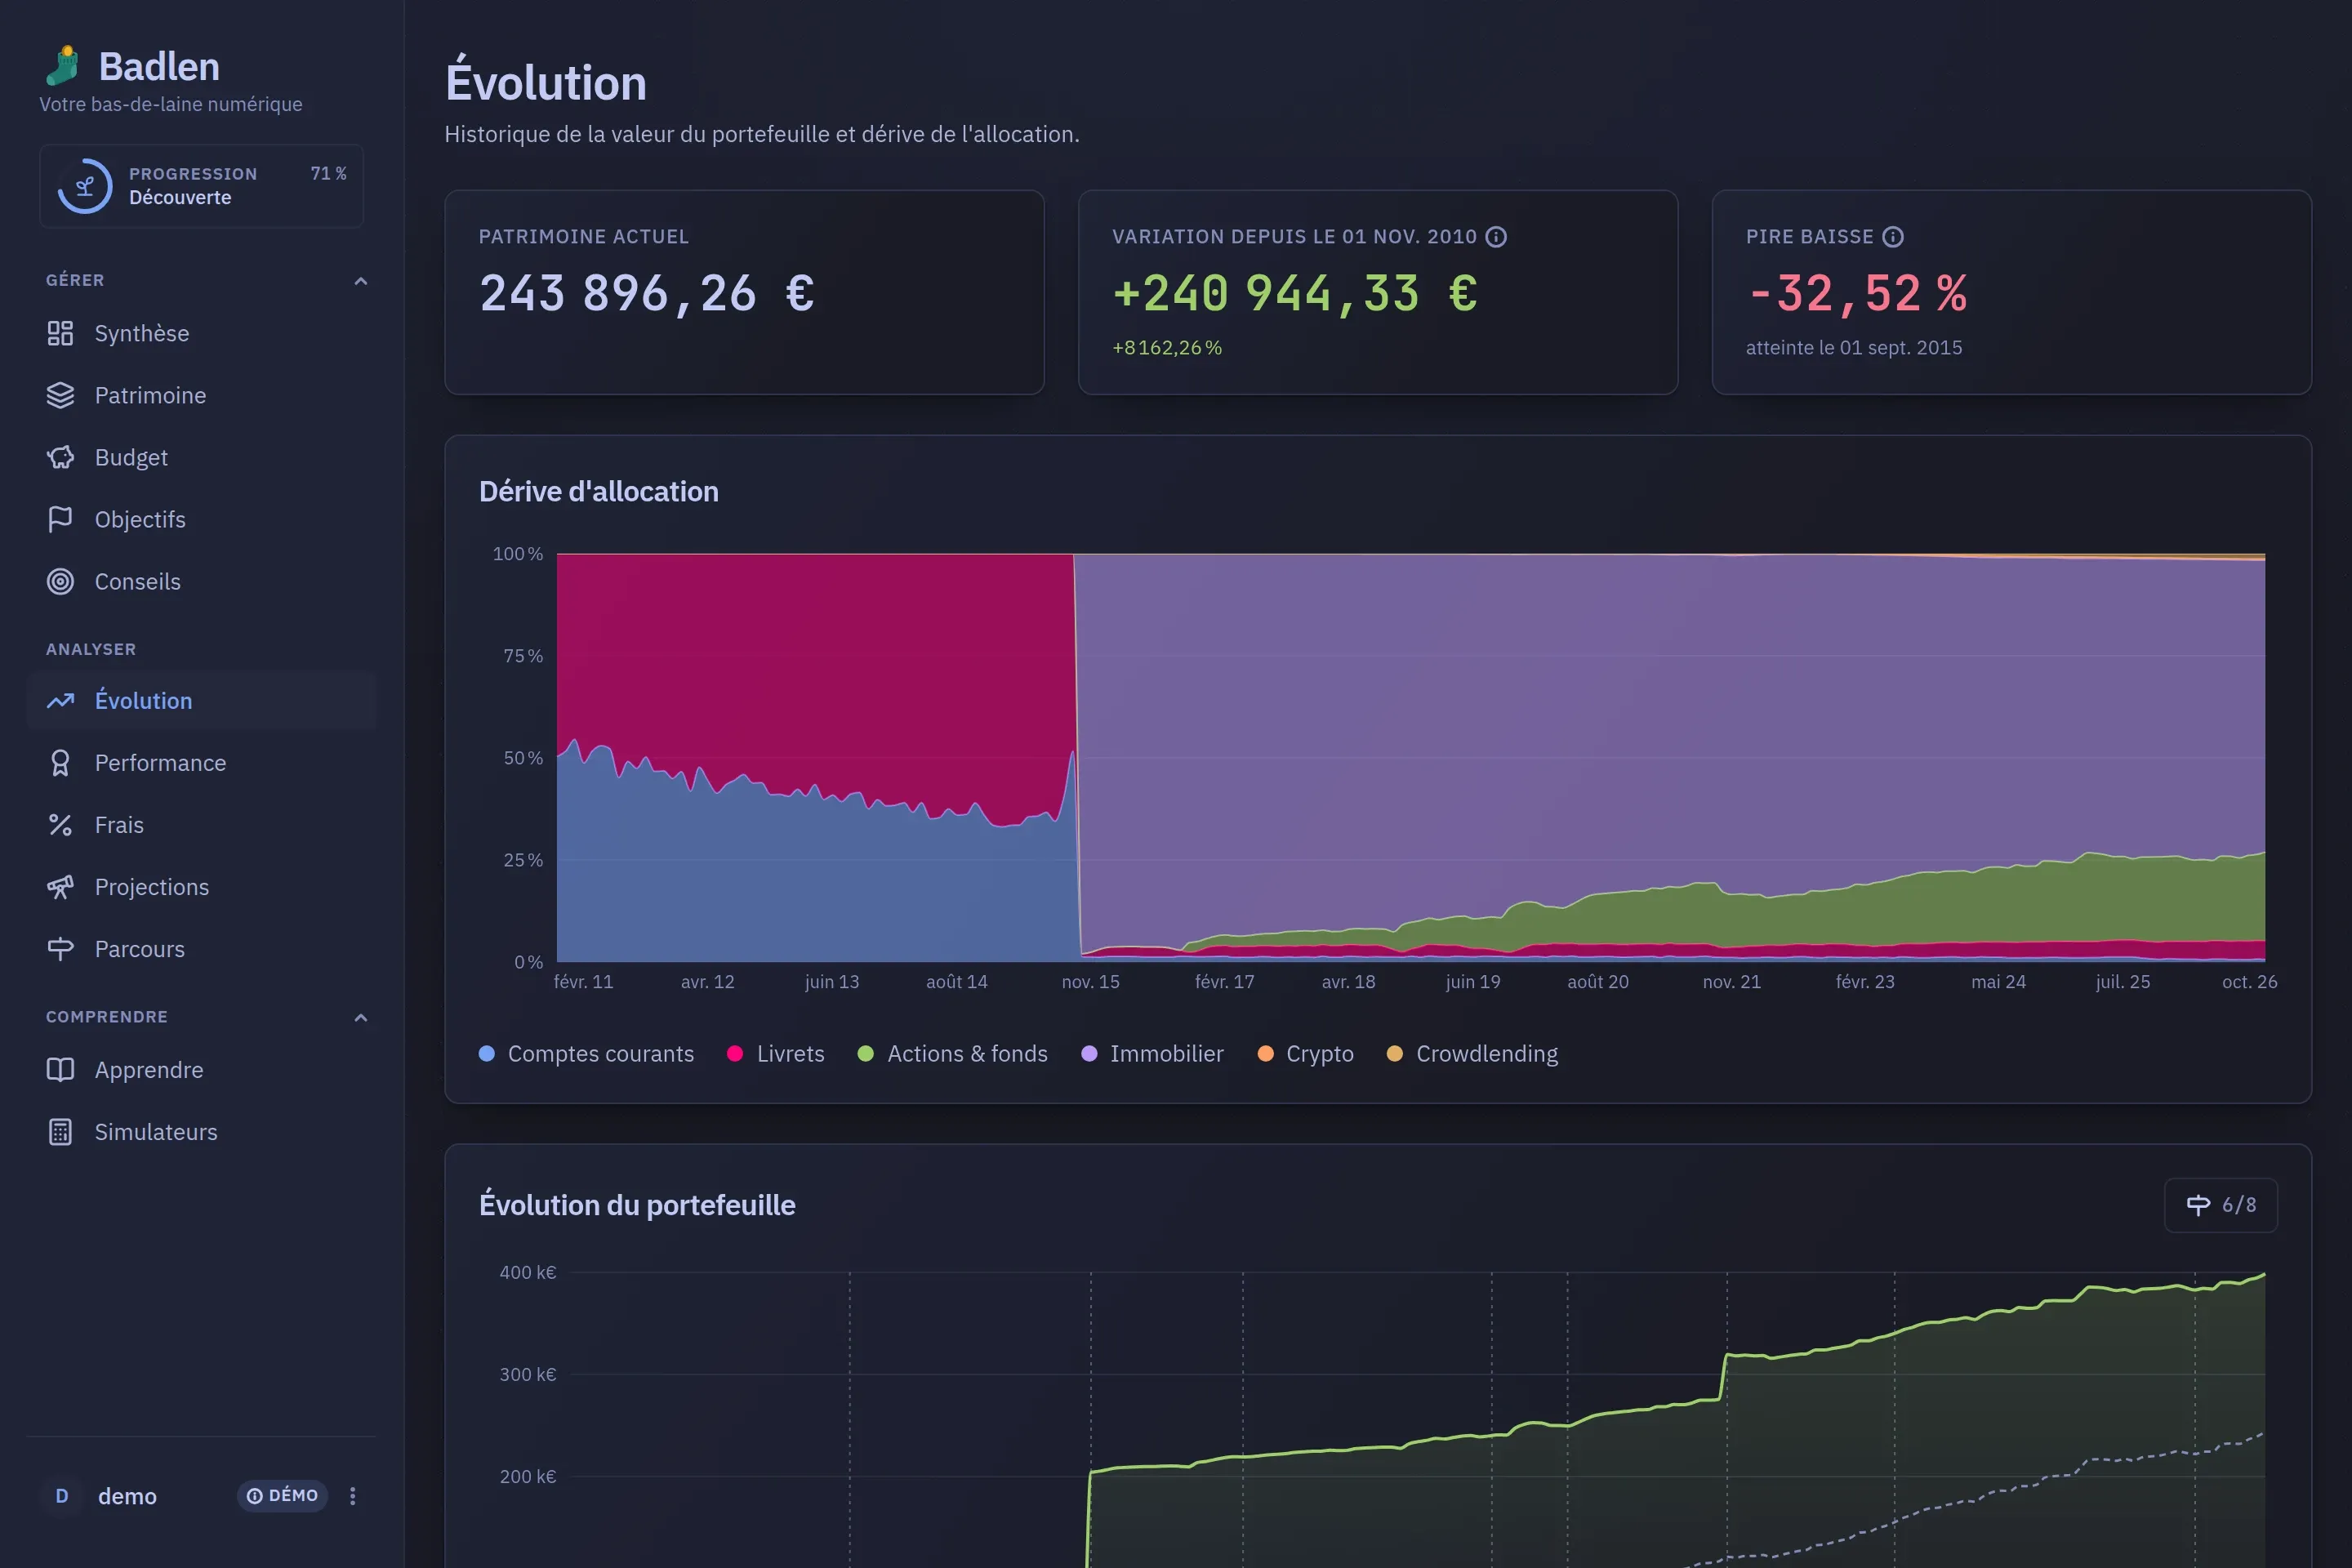Click the Simulateurs calculator icon
The width and height of the screenshot is (2352, 1568).
coord(60,1132)
